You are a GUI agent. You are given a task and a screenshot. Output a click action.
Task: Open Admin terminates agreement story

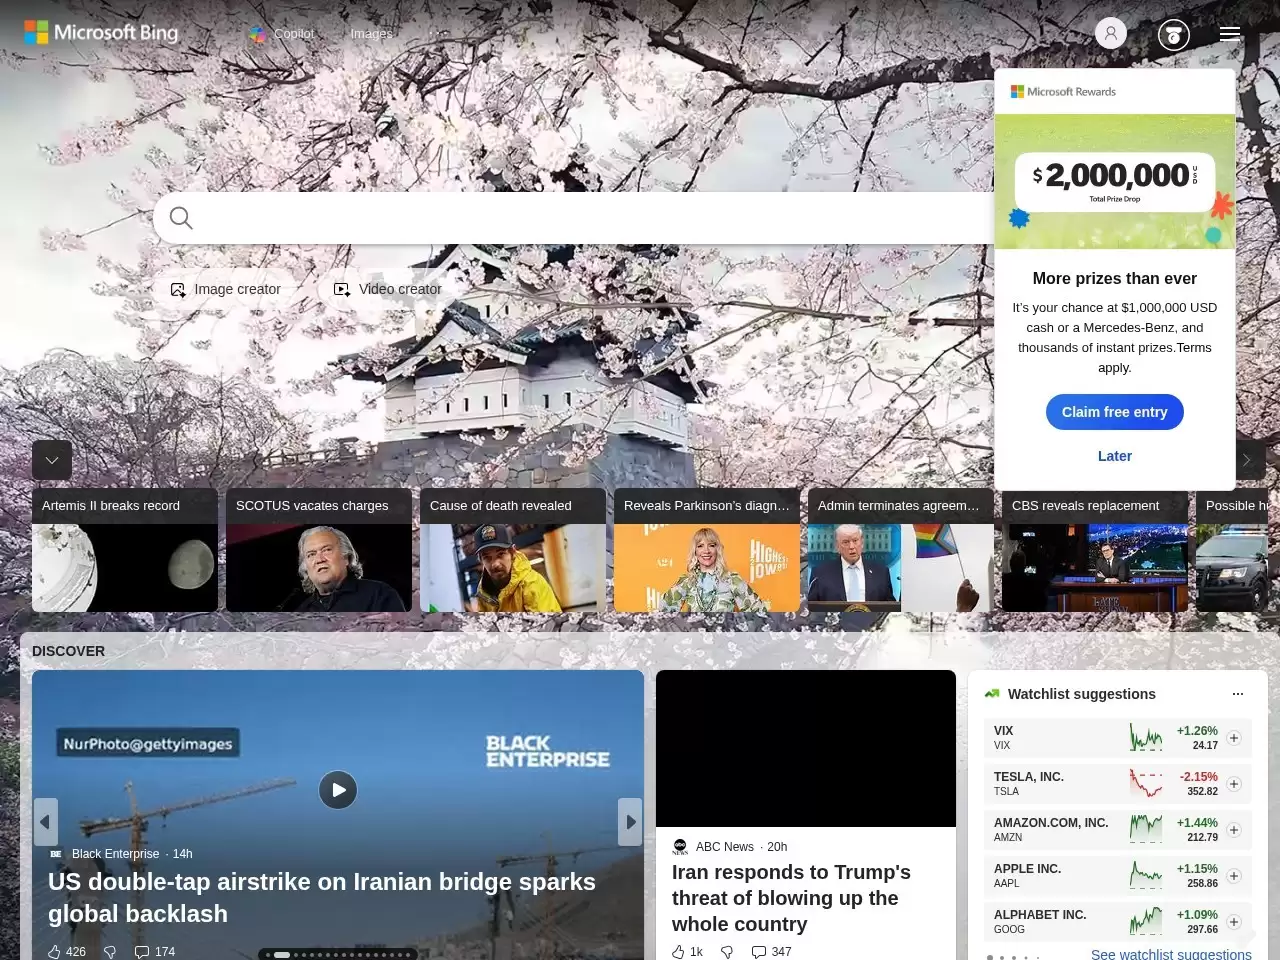901,550
